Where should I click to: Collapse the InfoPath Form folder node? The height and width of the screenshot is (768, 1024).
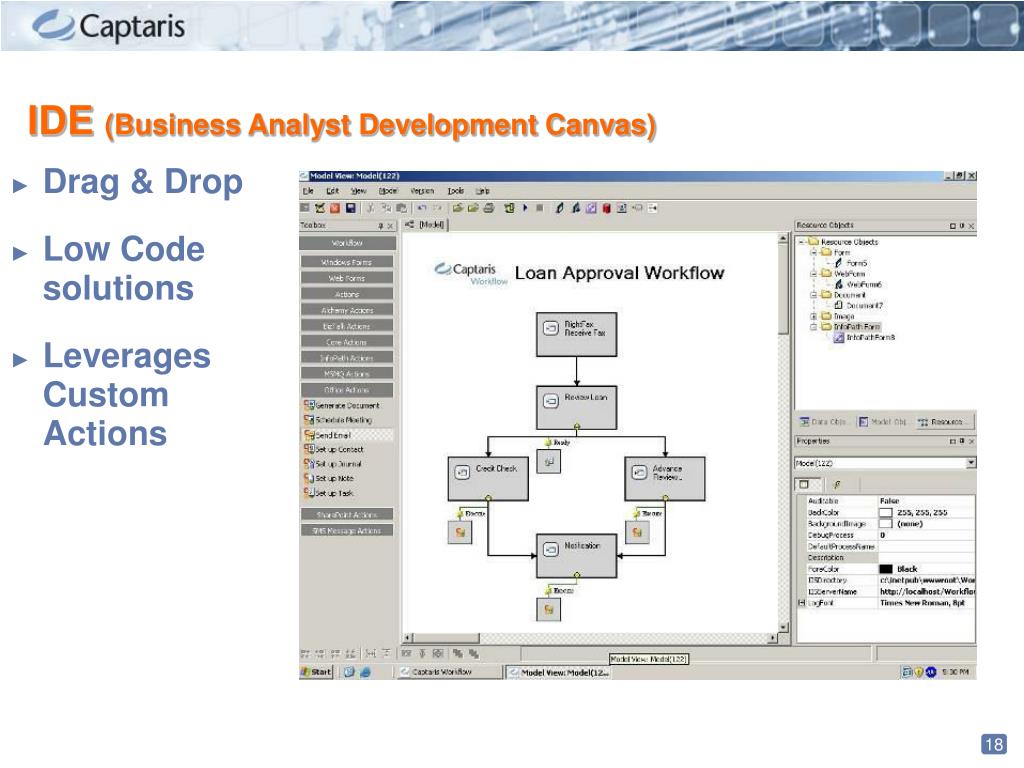[x=814, y=327]
